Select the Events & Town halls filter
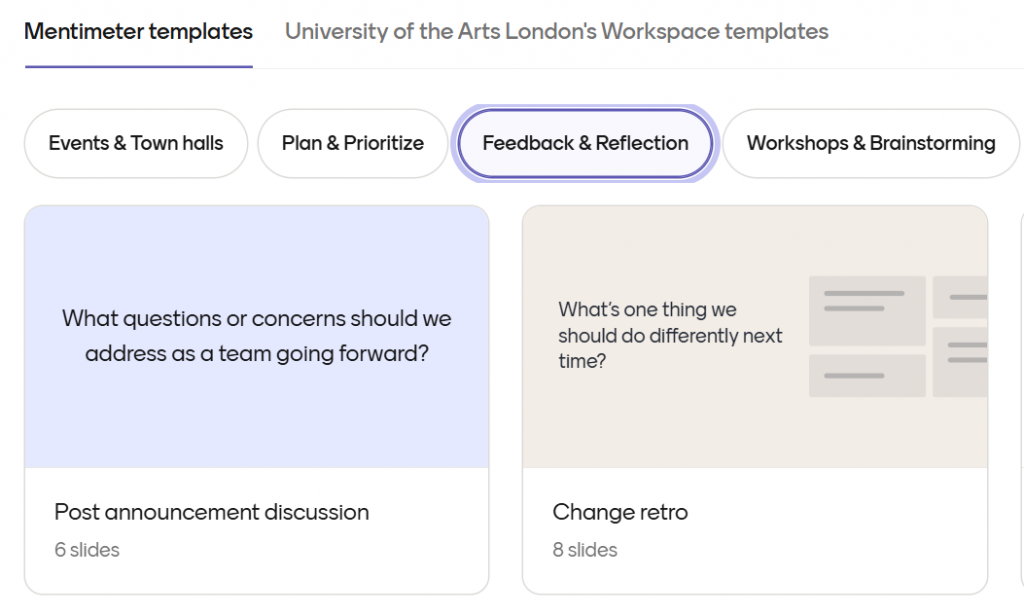Screen dimensions: 1024x616 tap(136, 143)
